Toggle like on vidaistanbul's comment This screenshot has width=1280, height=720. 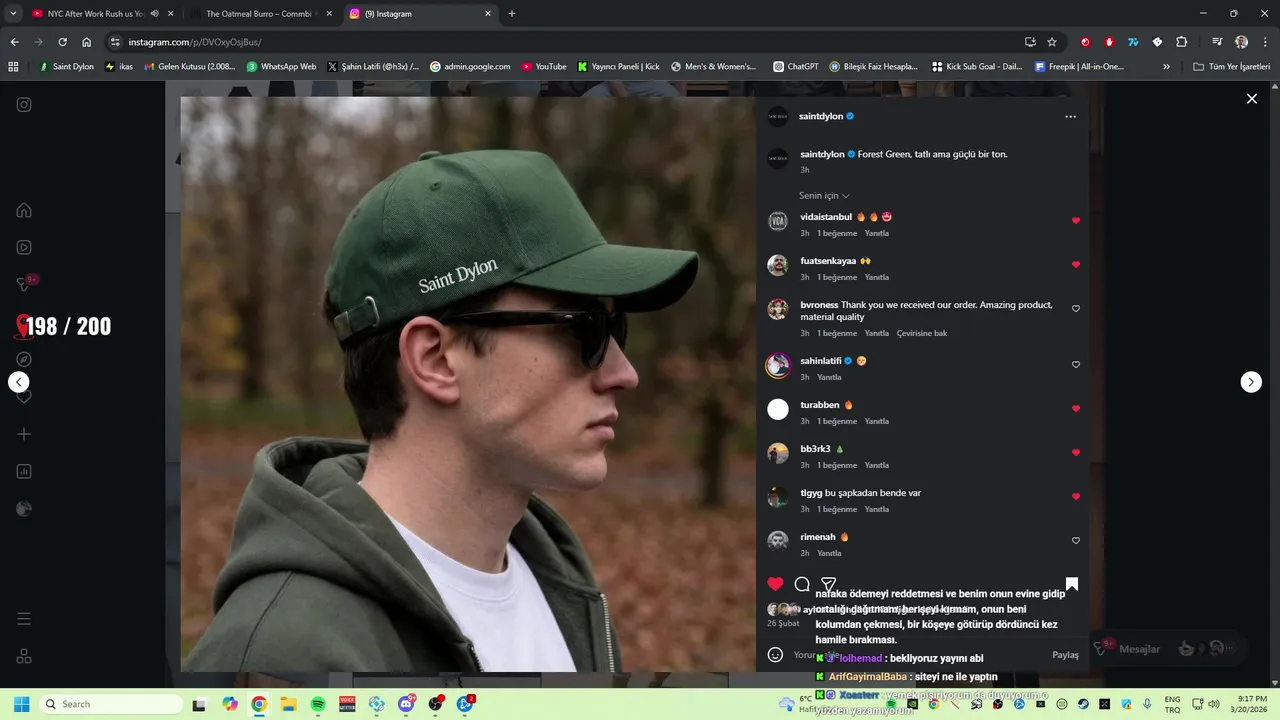[1076, 220]
